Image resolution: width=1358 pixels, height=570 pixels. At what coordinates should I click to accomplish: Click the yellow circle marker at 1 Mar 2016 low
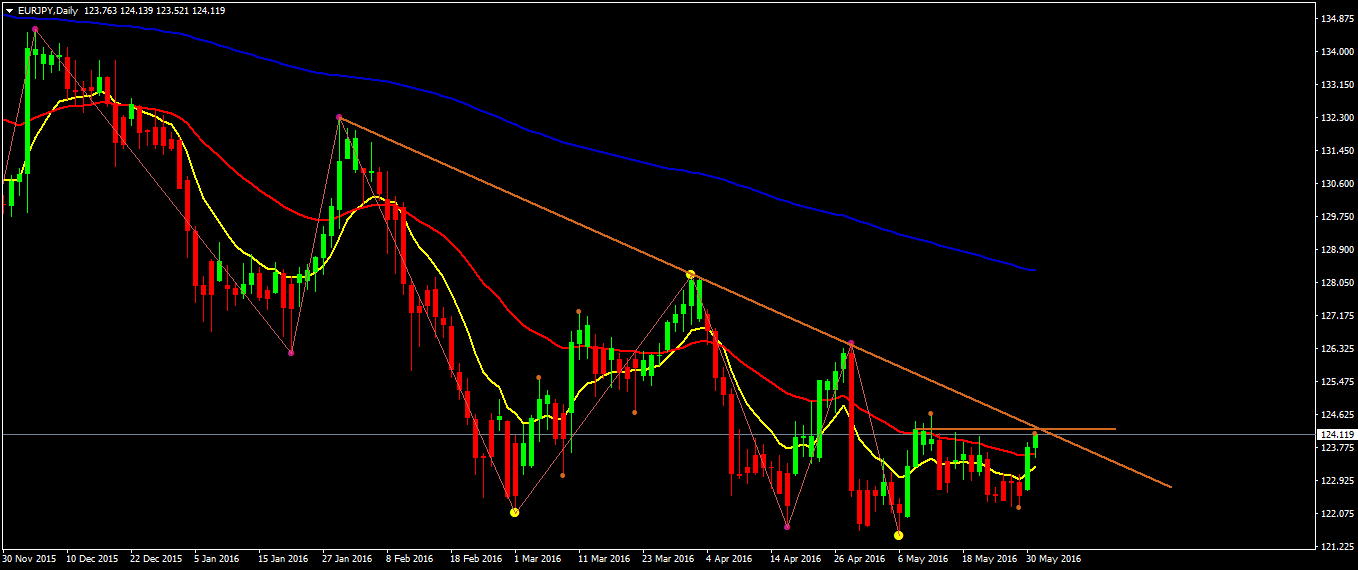tap(515, 512)
